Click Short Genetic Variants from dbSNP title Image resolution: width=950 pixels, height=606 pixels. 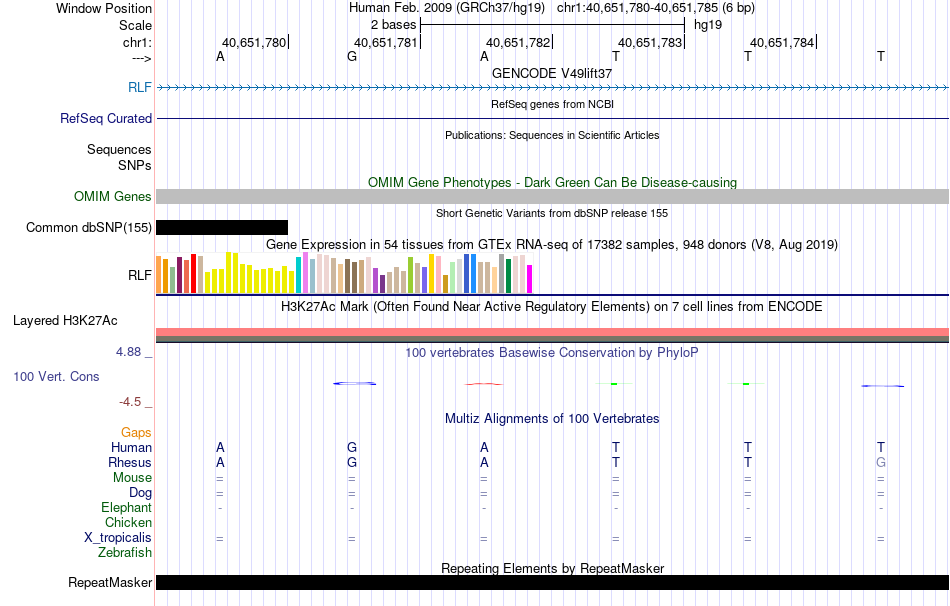coord(552,213)
